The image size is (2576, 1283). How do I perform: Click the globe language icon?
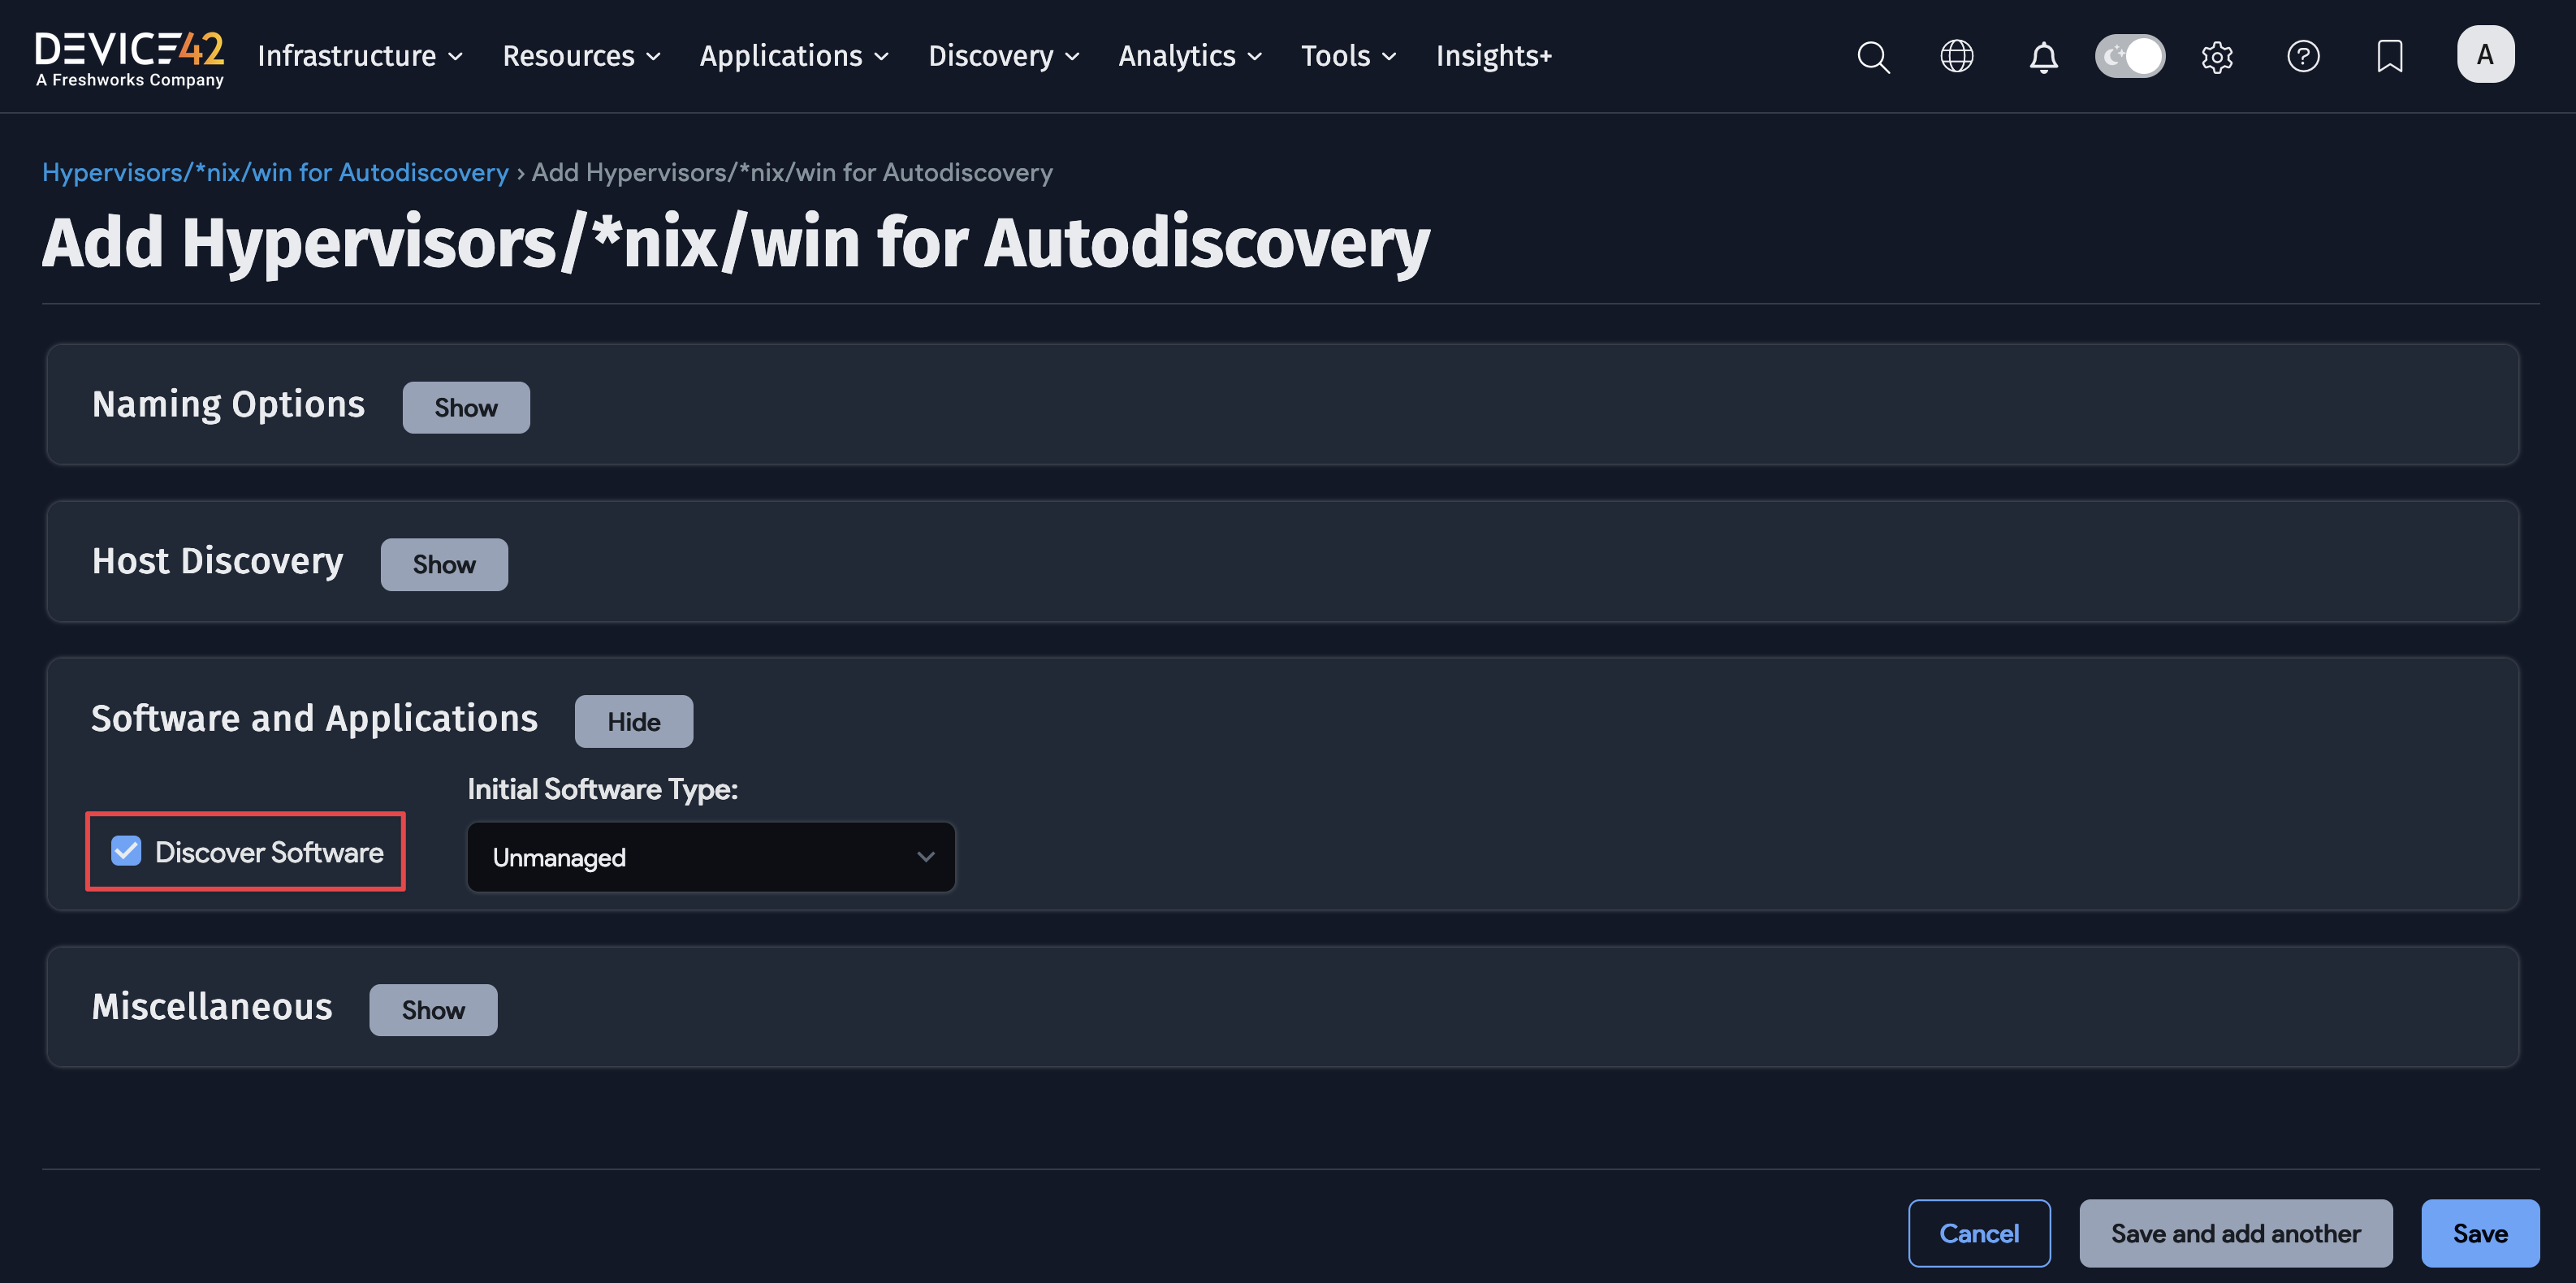click(1958, 57)
